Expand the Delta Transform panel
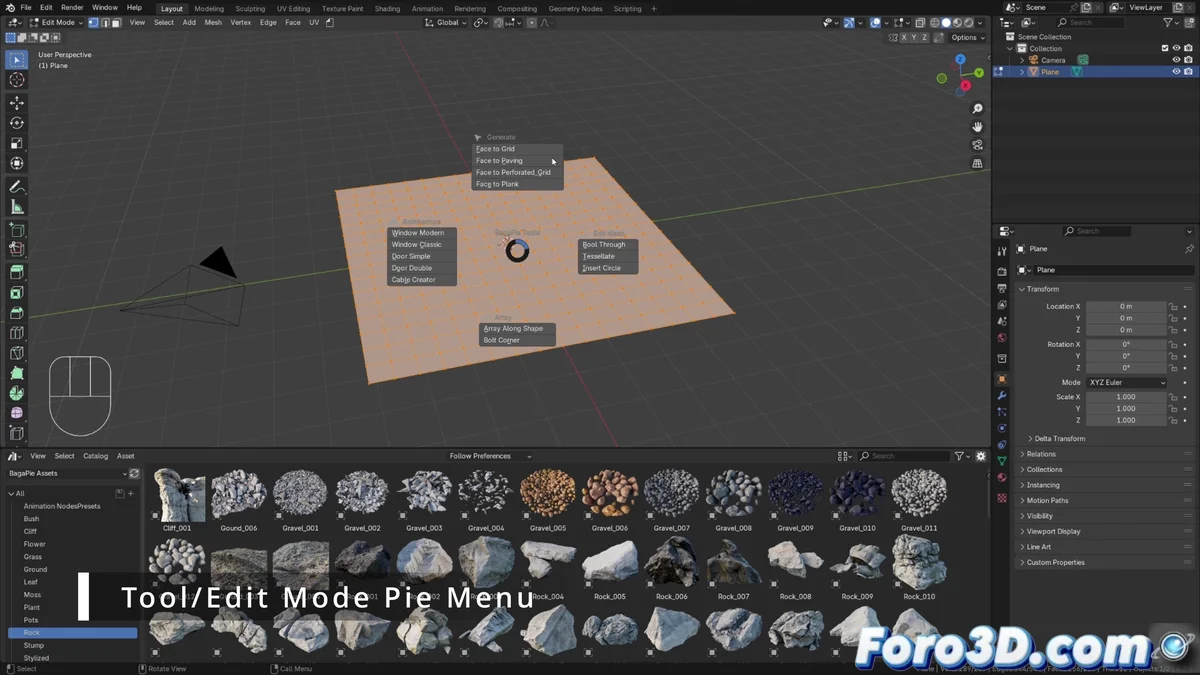The width and height of the screenshot is (1200, 675). pos(1059,438)
